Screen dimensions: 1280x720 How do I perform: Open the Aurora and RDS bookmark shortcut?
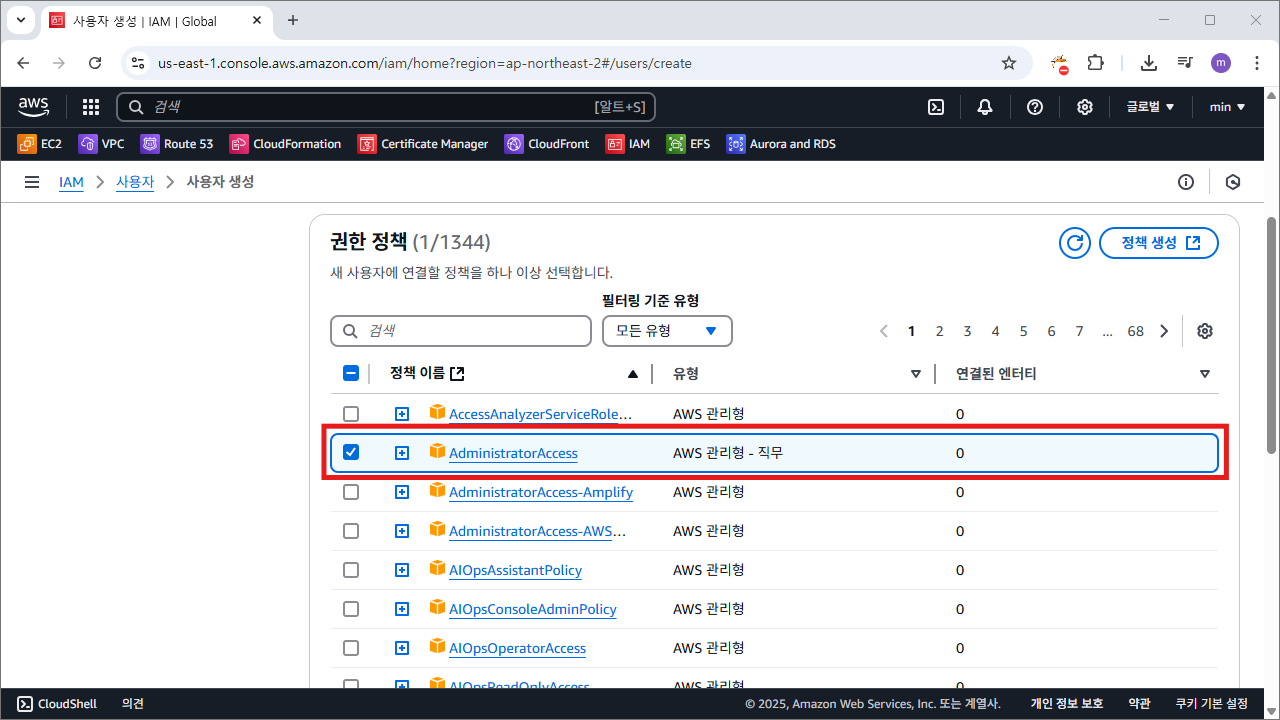(x=781, y=144)
